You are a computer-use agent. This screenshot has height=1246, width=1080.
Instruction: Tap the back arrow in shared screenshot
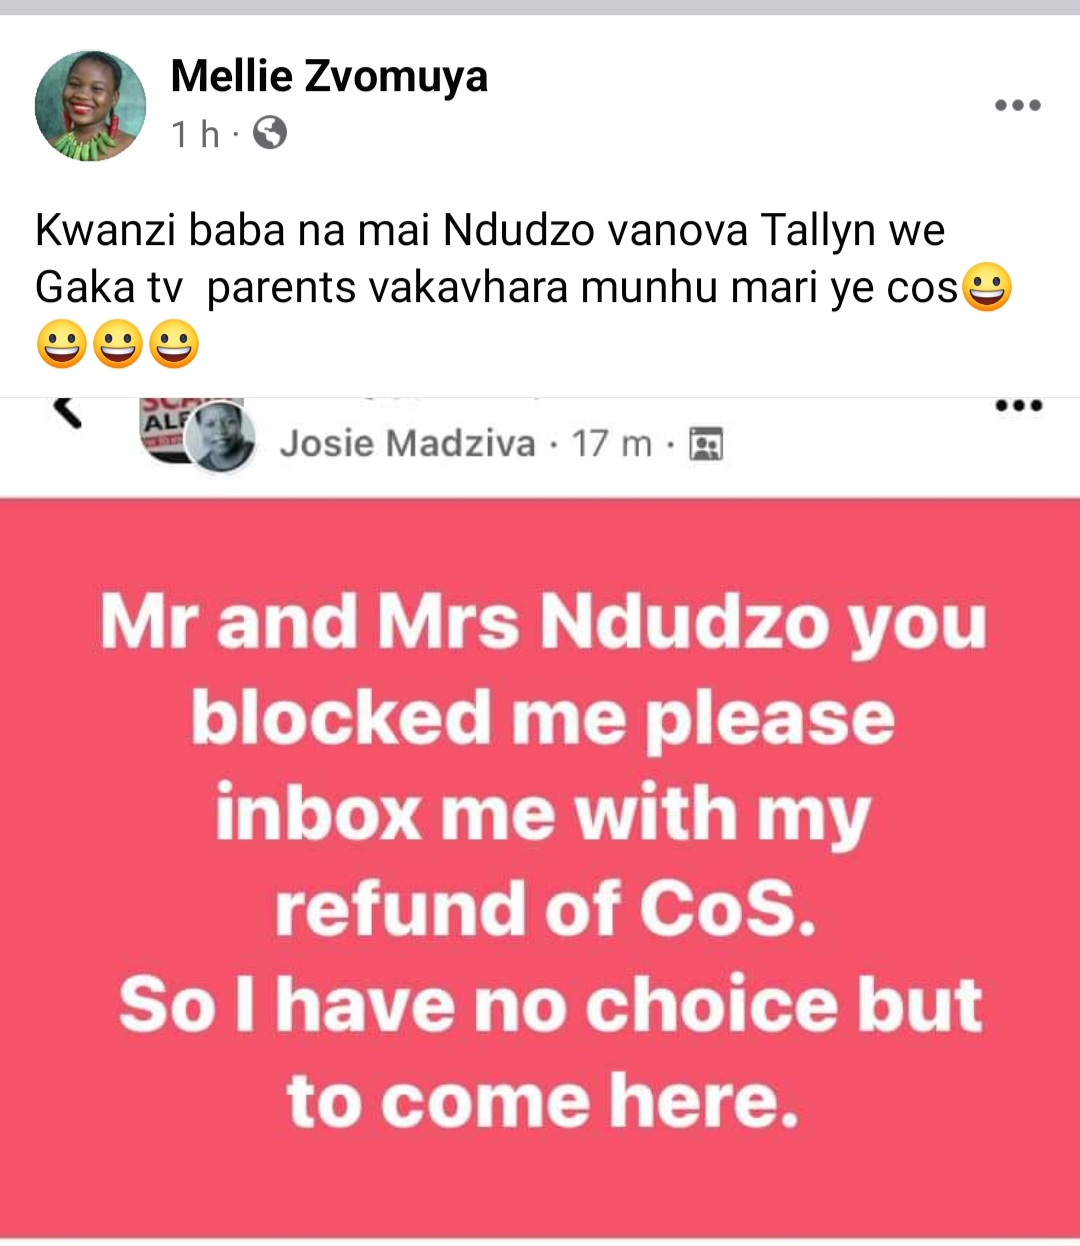[x=66, y=410]
